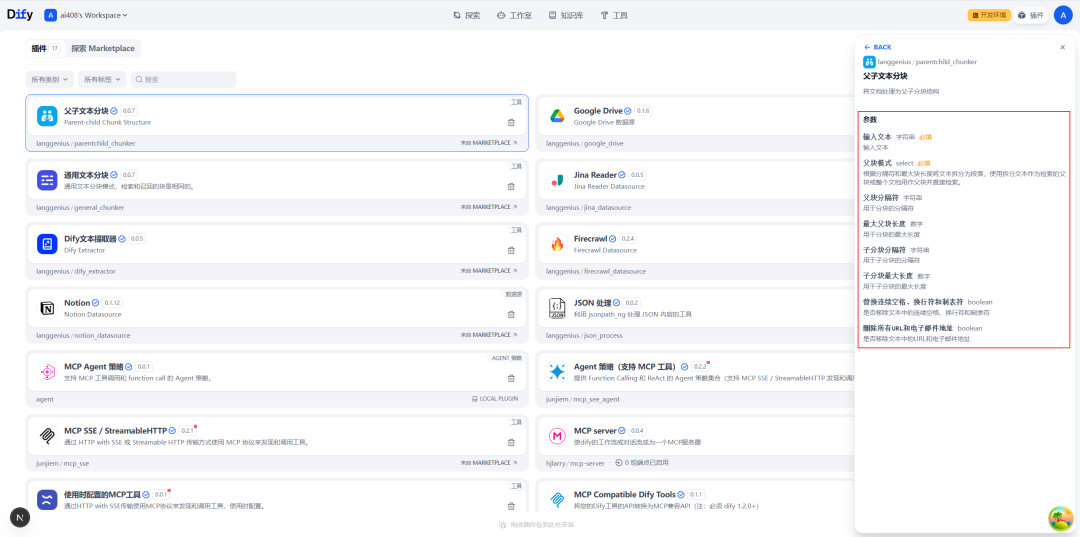This screenshot has width=1080, height=537.
Task: Click 最大父块长度 parameter label
Action: (884, 224)
